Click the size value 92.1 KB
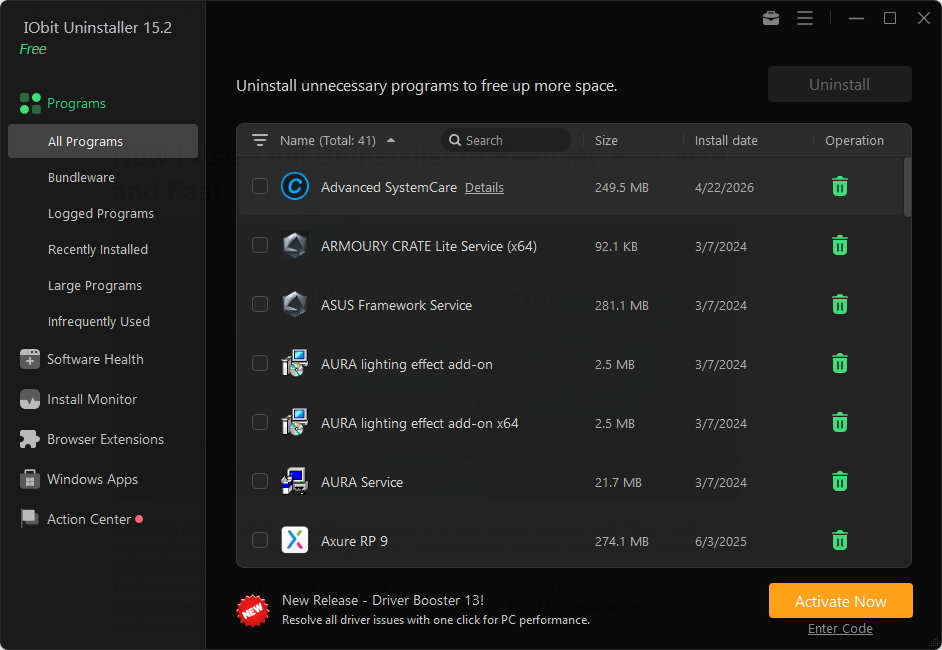942x650 pixels. (x=616, y=246)
